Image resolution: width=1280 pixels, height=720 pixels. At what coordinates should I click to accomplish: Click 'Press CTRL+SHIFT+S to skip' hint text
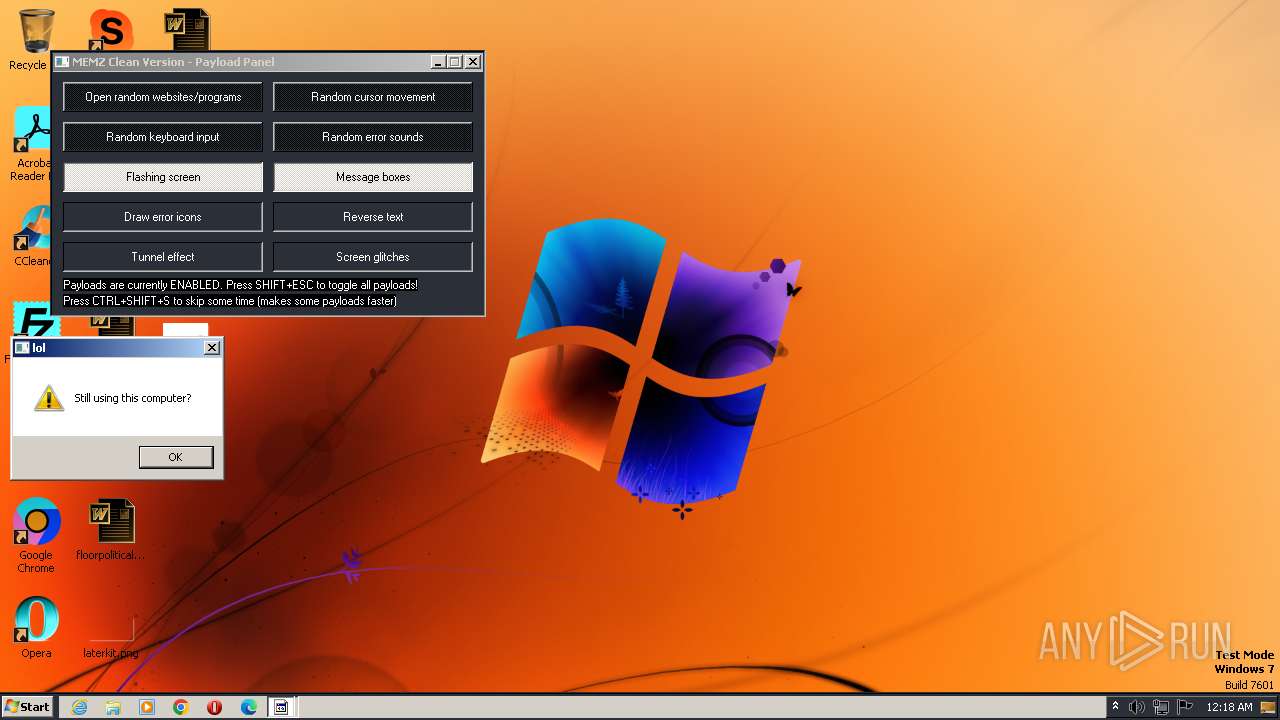(230, 301)
